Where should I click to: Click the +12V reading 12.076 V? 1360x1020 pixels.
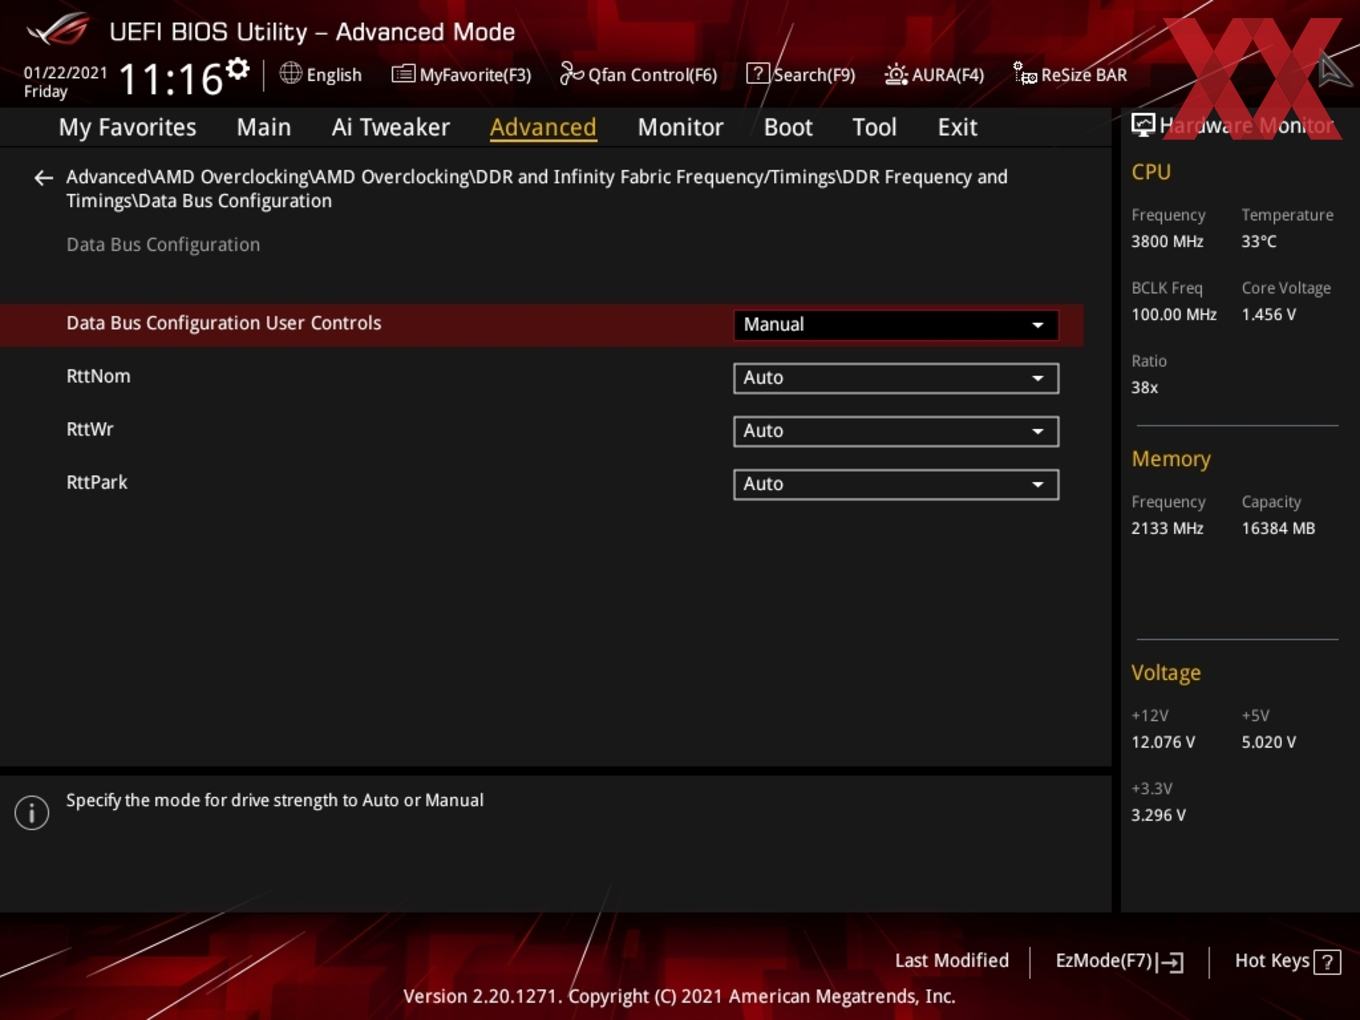[x=1163, y=743]
